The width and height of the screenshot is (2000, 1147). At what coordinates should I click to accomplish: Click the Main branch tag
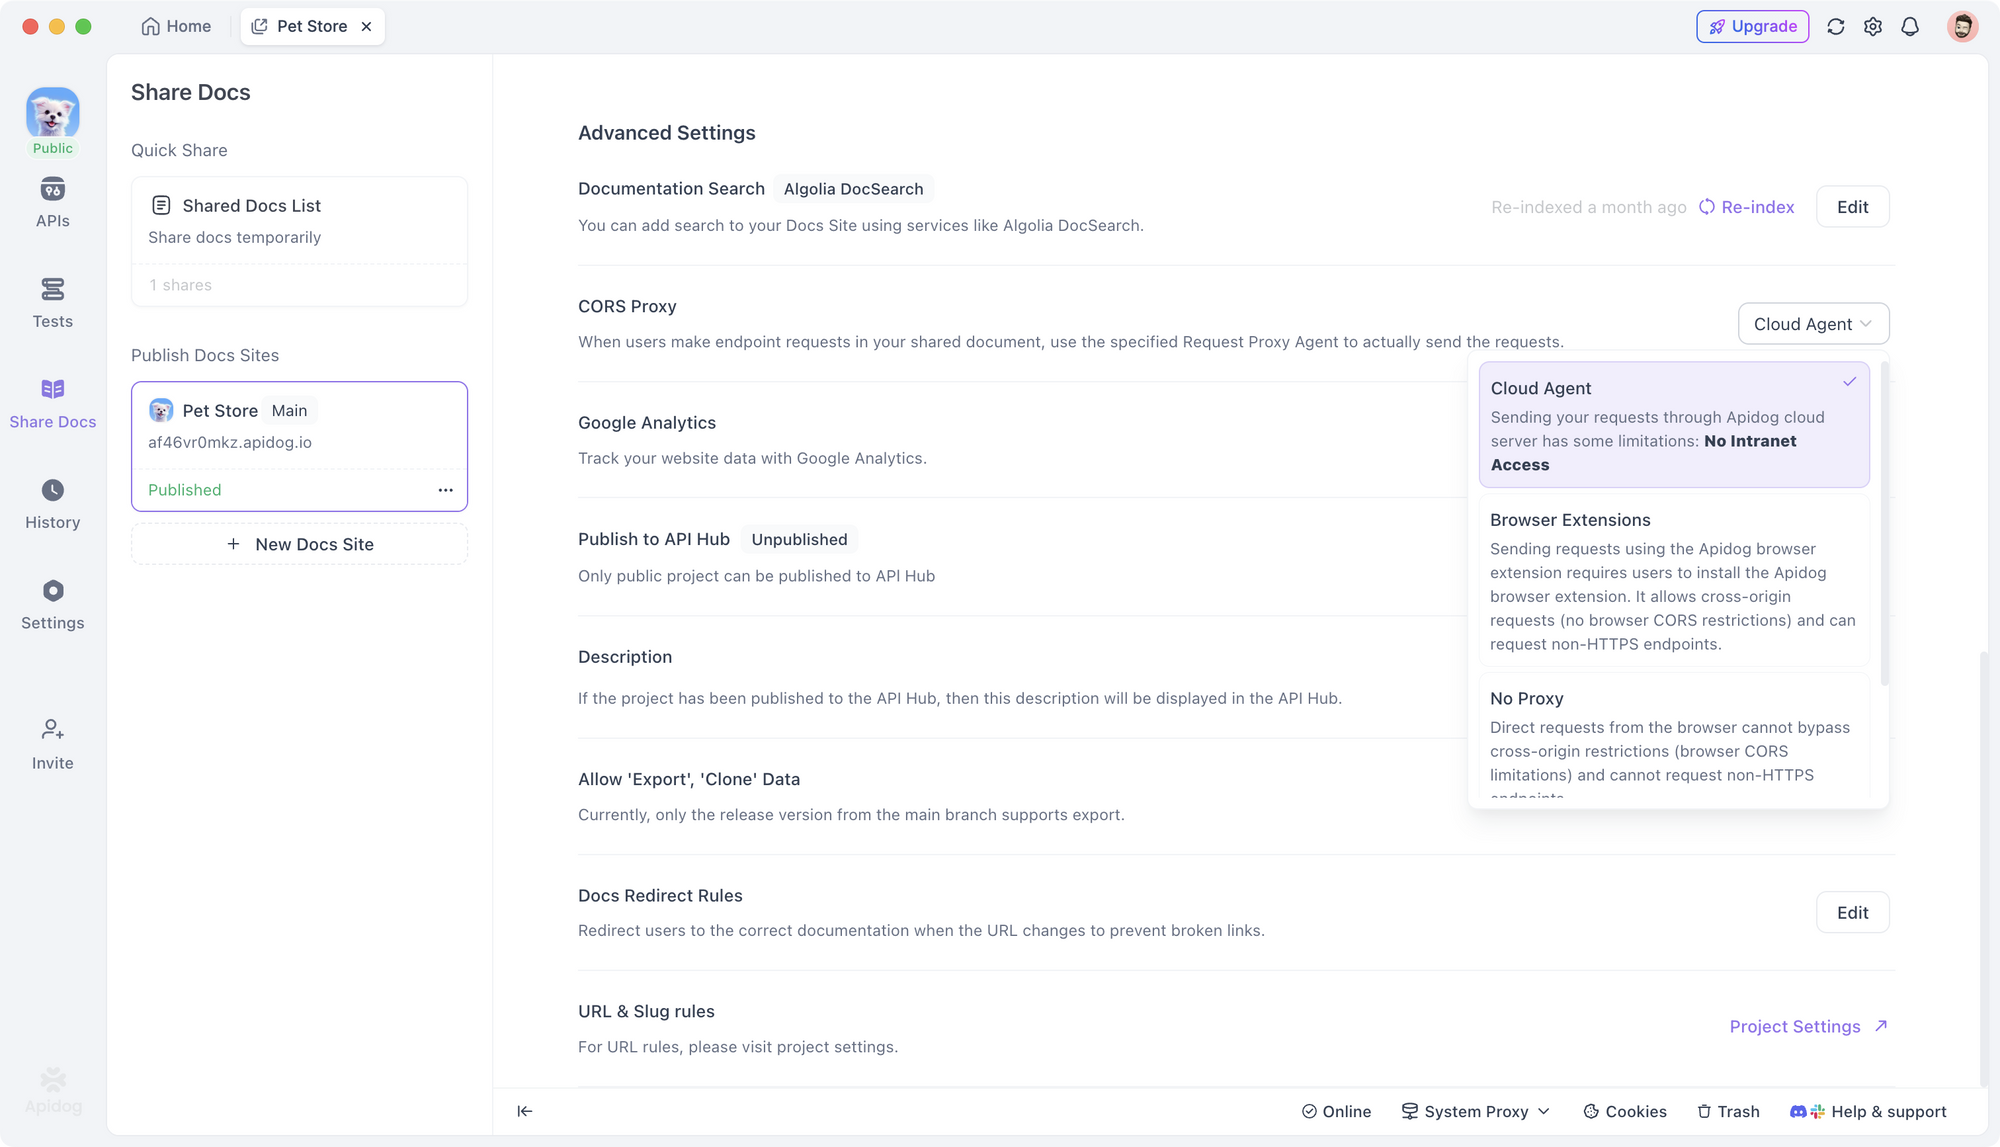289,410
